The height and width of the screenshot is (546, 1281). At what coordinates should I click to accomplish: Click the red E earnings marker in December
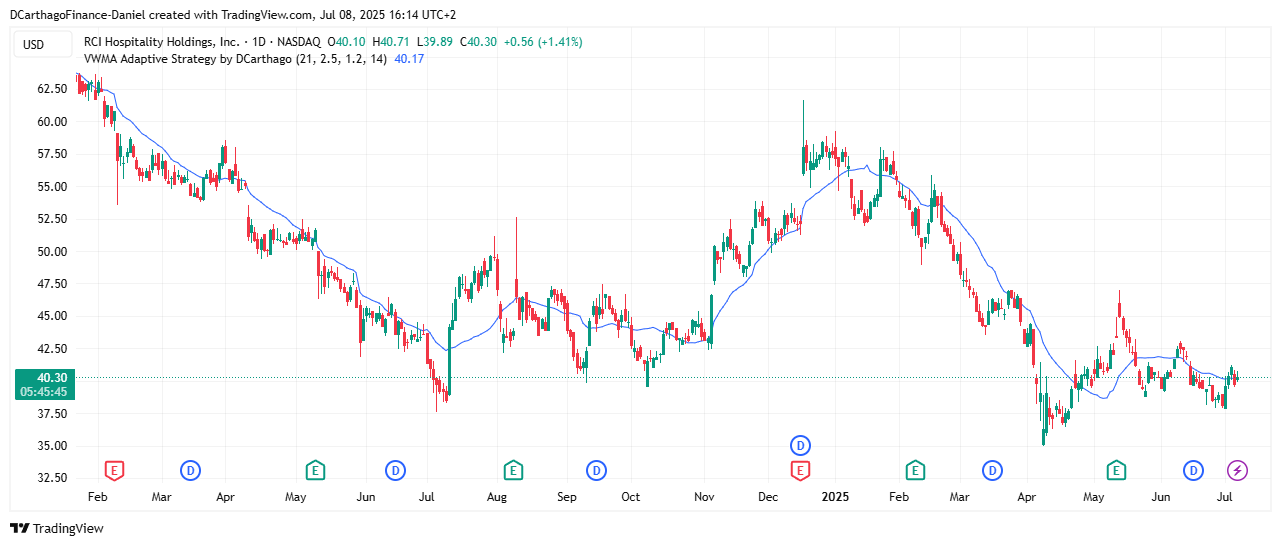click(800, 469)
